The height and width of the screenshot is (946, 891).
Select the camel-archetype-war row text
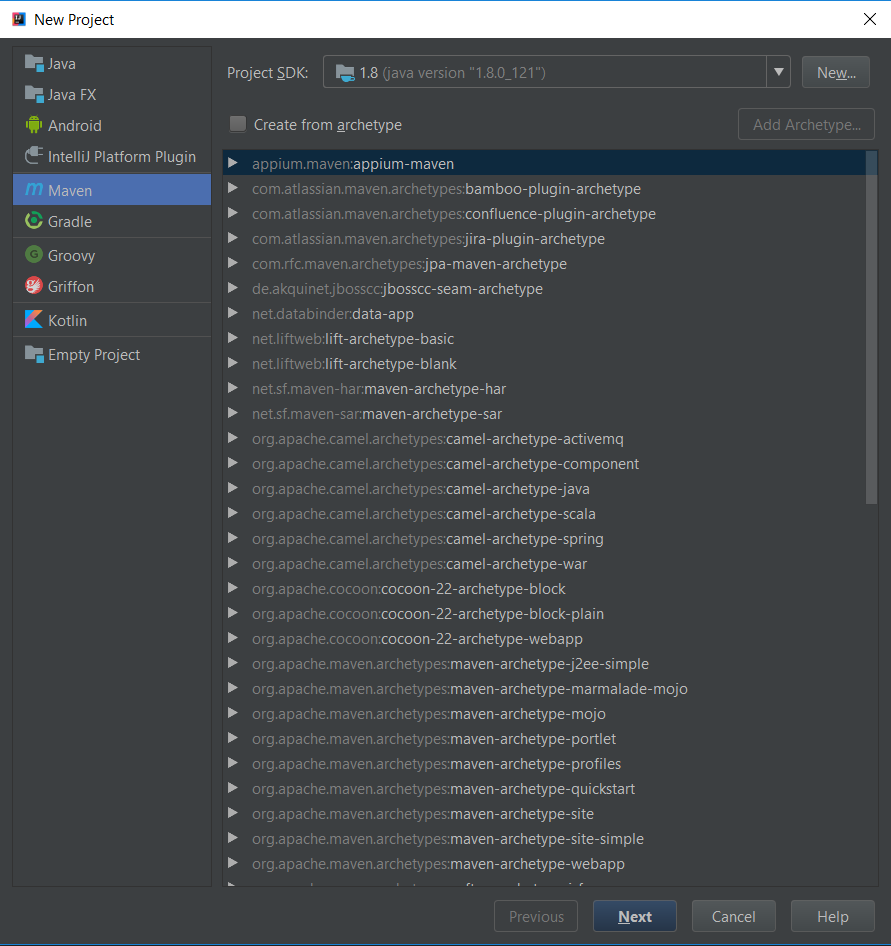(x=419, y=563)
